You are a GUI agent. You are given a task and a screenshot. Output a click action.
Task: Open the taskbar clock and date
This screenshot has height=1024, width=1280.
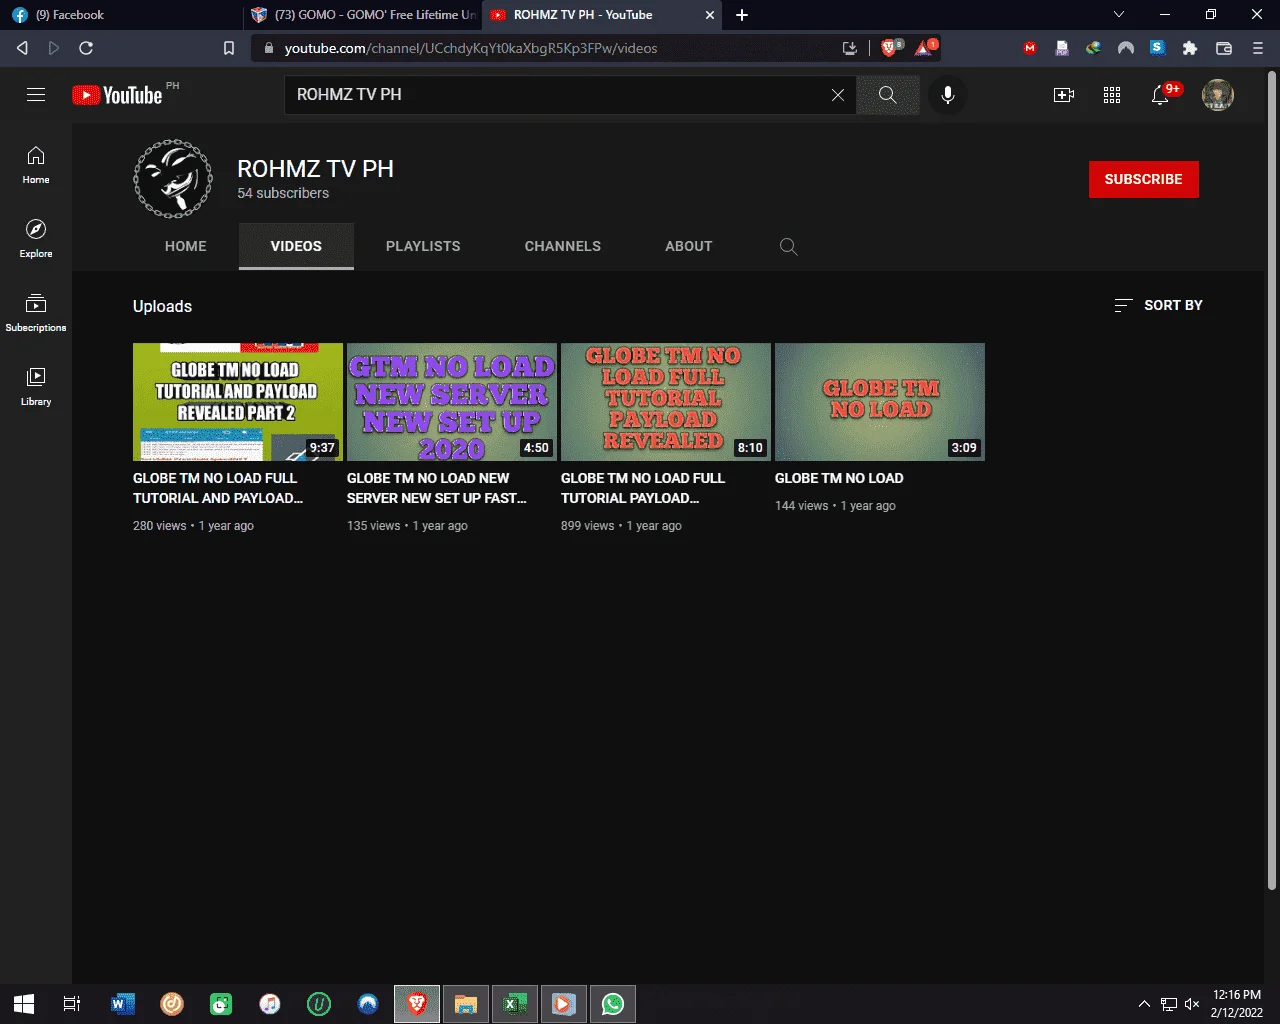tap(1237, 1004)
